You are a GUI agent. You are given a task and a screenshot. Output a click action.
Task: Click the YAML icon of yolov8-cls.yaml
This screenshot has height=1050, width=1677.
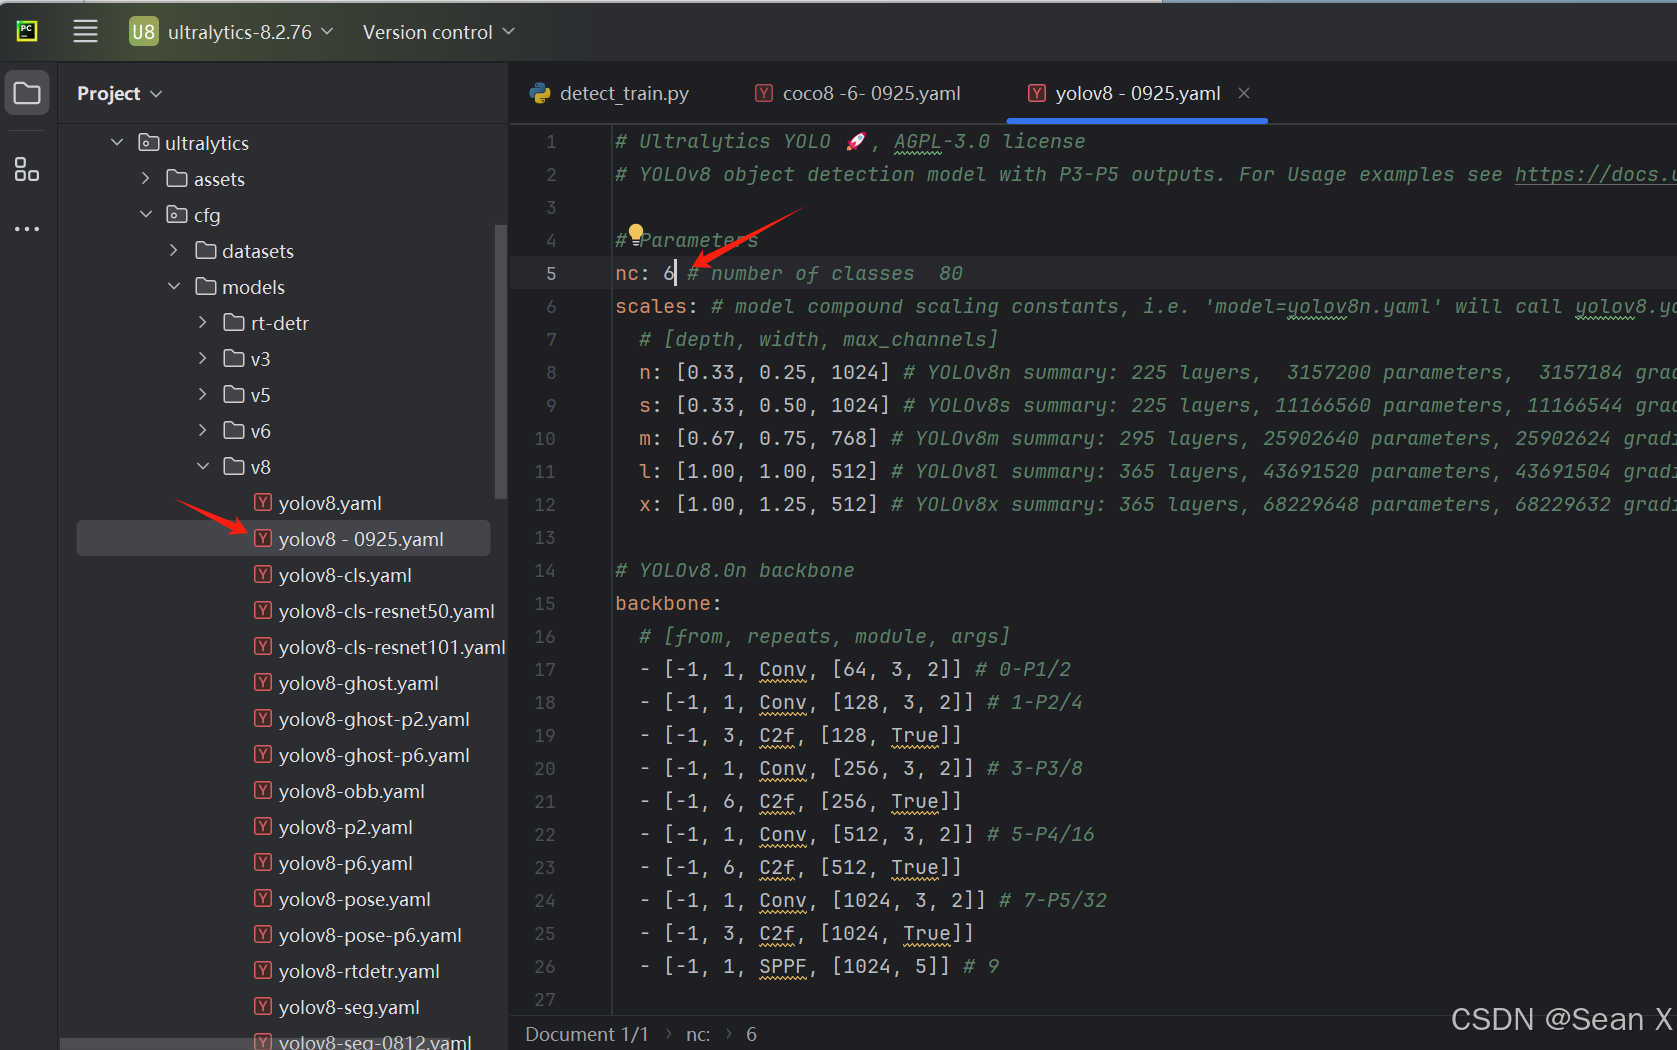tap(263, 574)
